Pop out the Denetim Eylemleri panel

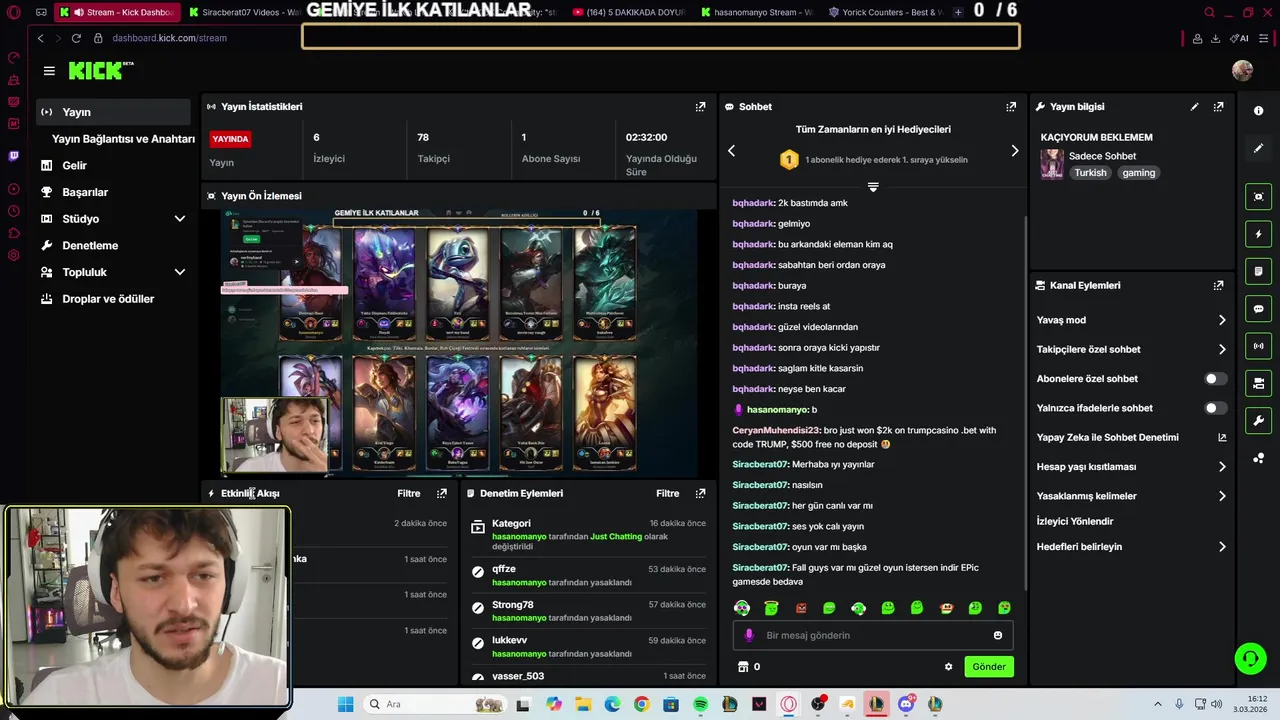click(x=700, y=493)
